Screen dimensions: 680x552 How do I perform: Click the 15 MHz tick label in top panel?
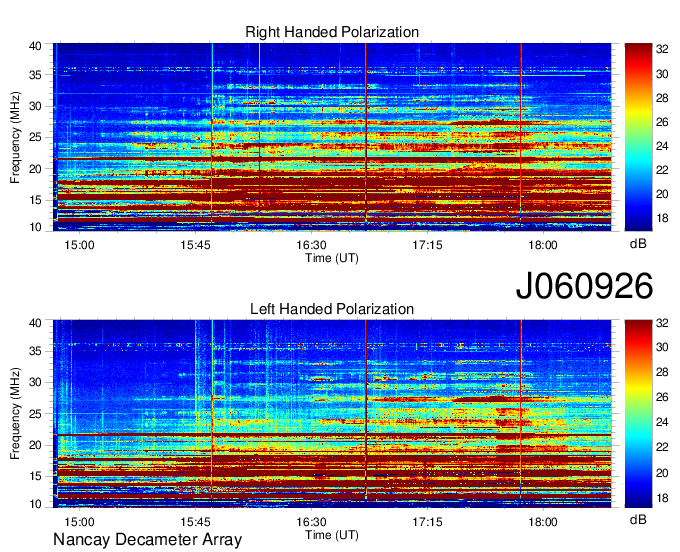(x=36, y=201)
